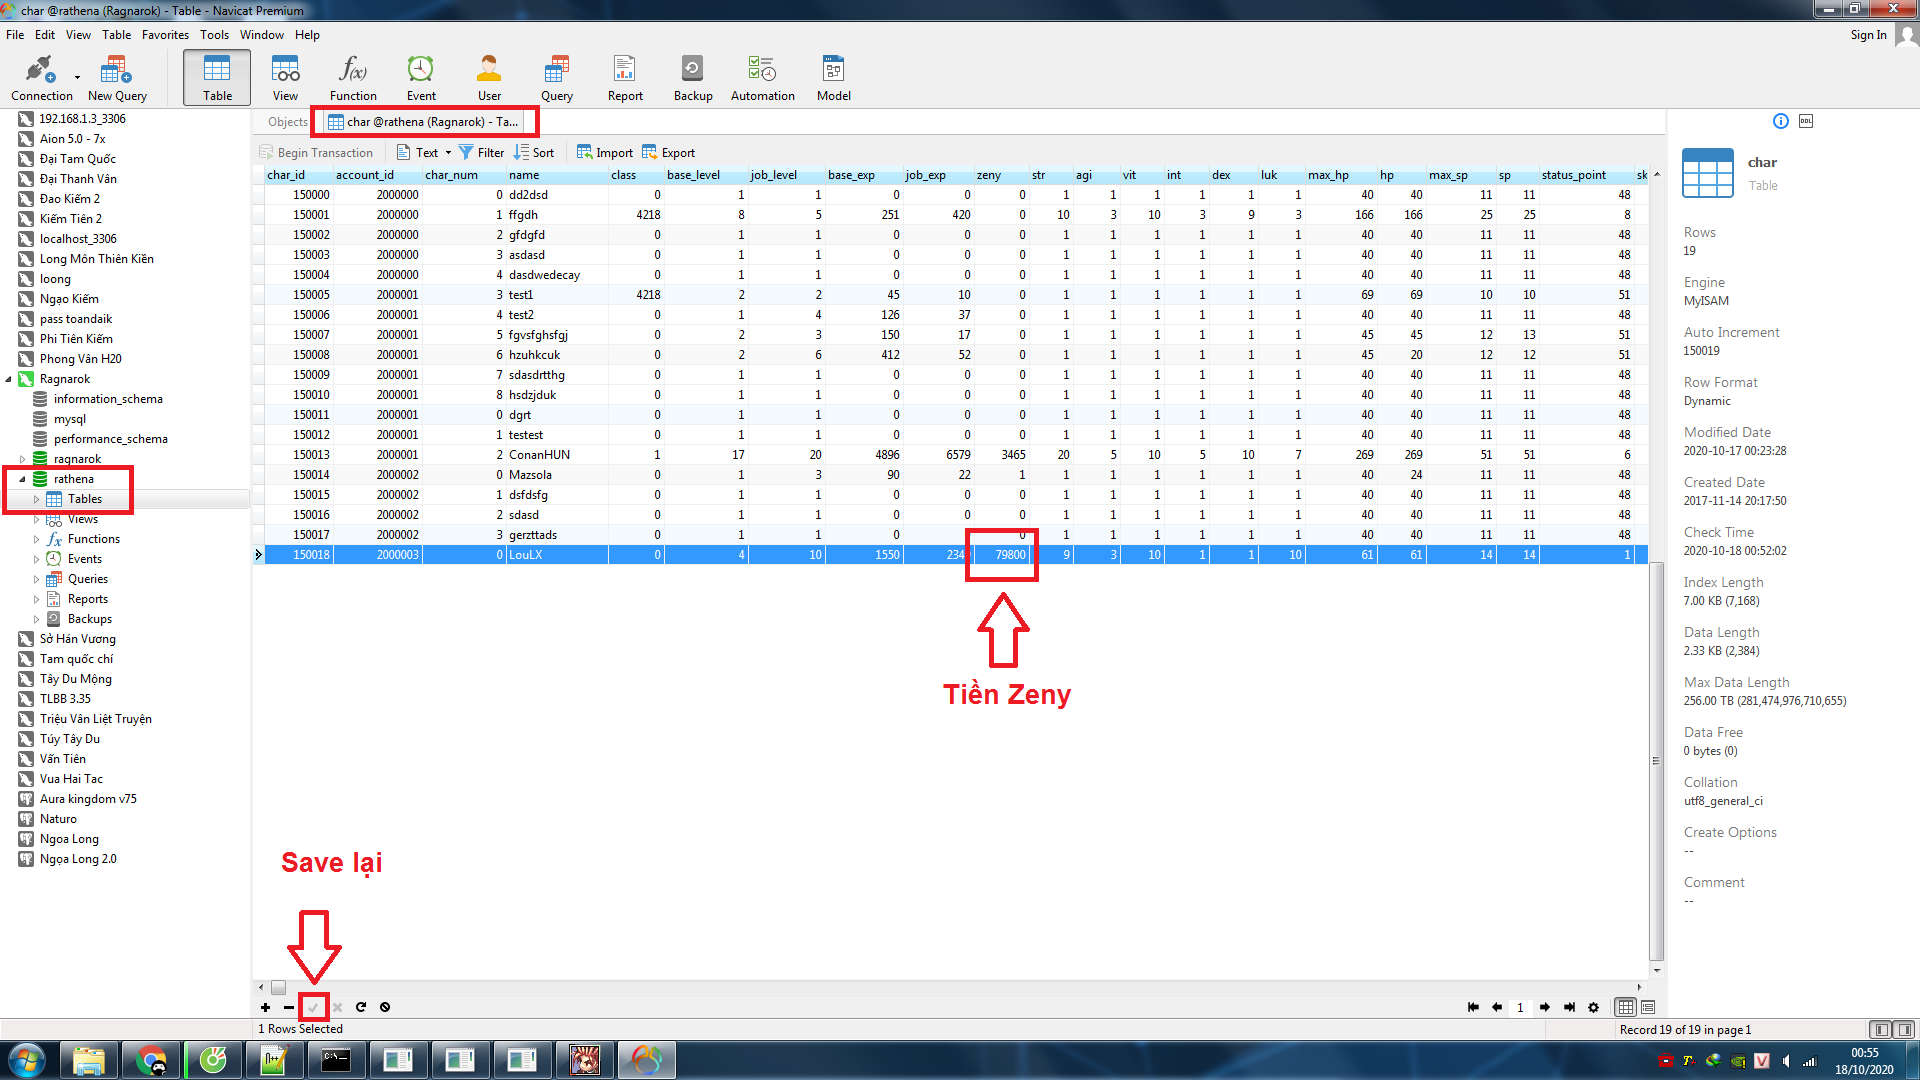Open the Text display dropdown

click(448, 153)
